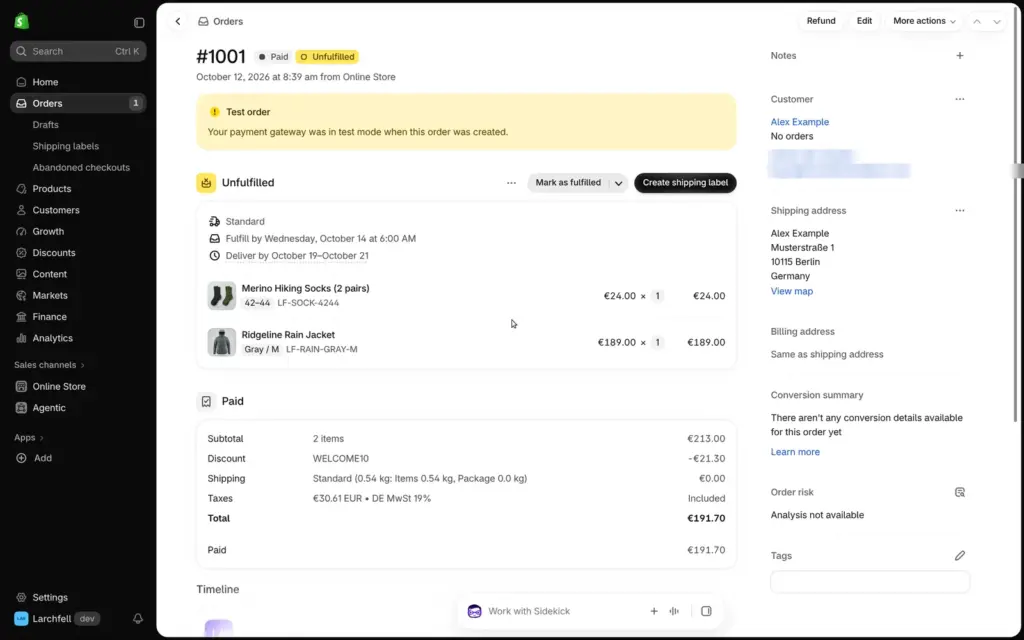Image resolution: width=1024 pixels, height=640 pixels.
Task: Open the Home icon in the sidebar
Action: 22,82
